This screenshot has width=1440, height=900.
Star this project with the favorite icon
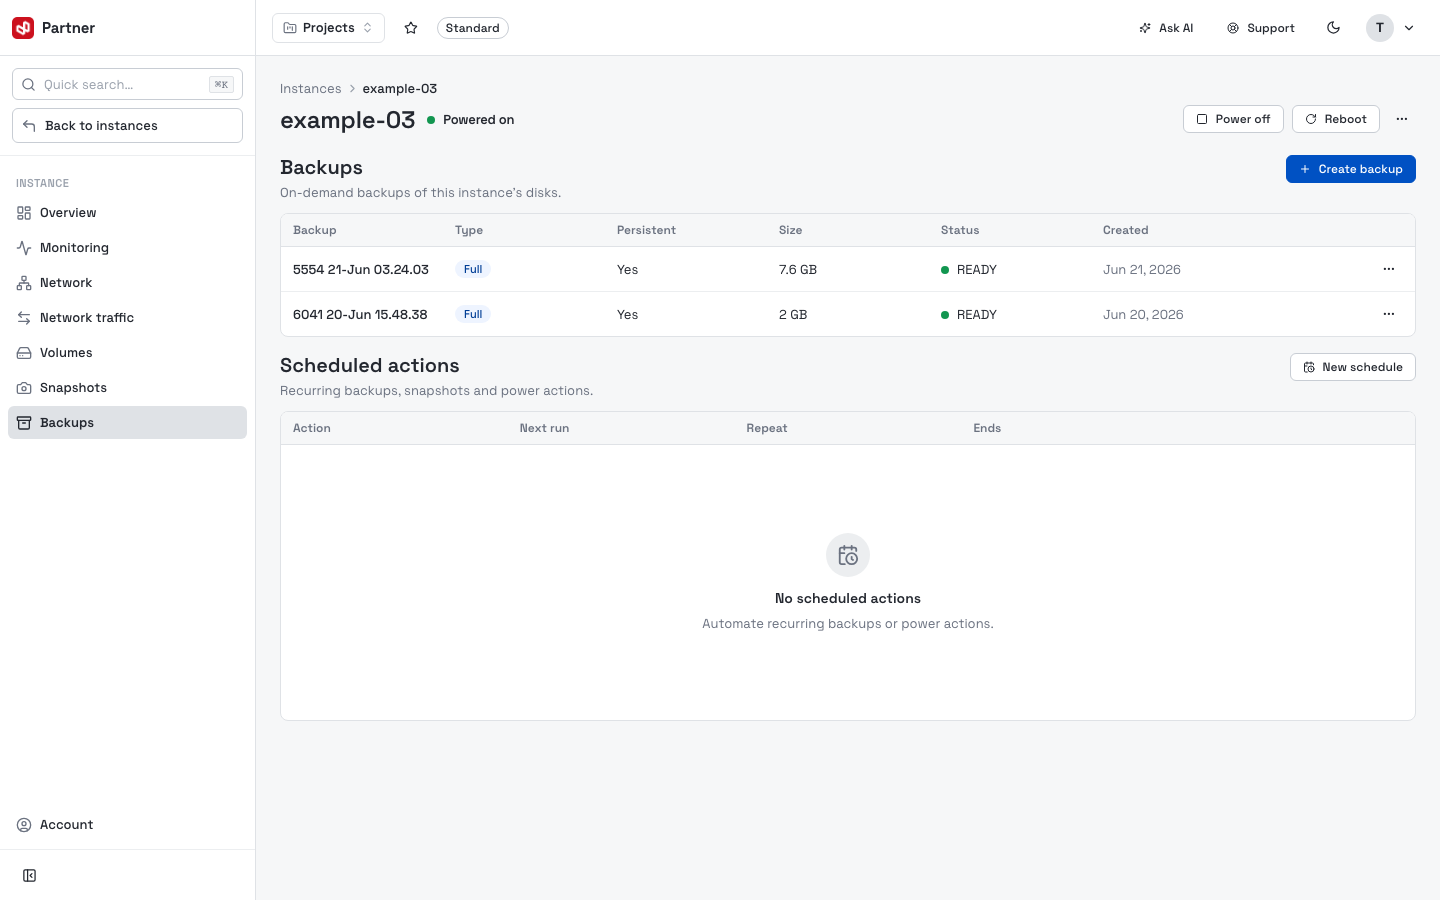pos(411,28)
